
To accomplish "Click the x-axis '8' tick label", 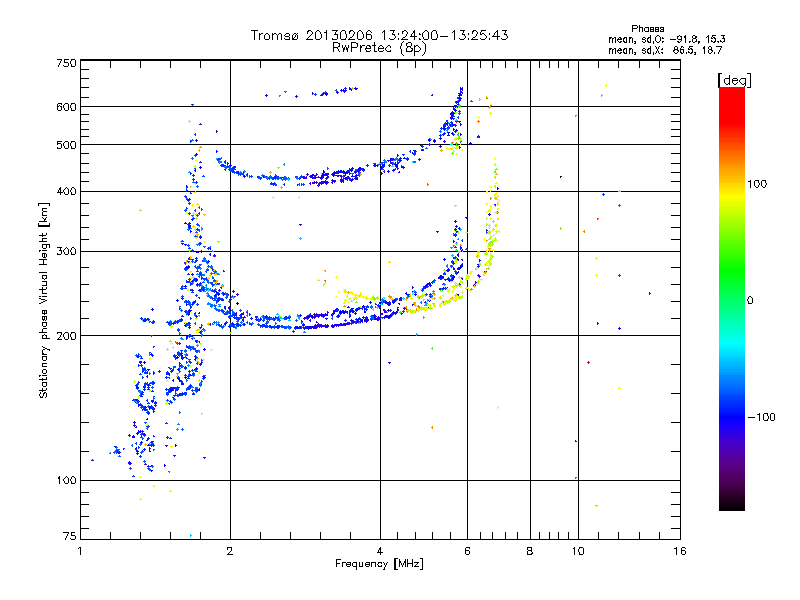I will point(530,551).
